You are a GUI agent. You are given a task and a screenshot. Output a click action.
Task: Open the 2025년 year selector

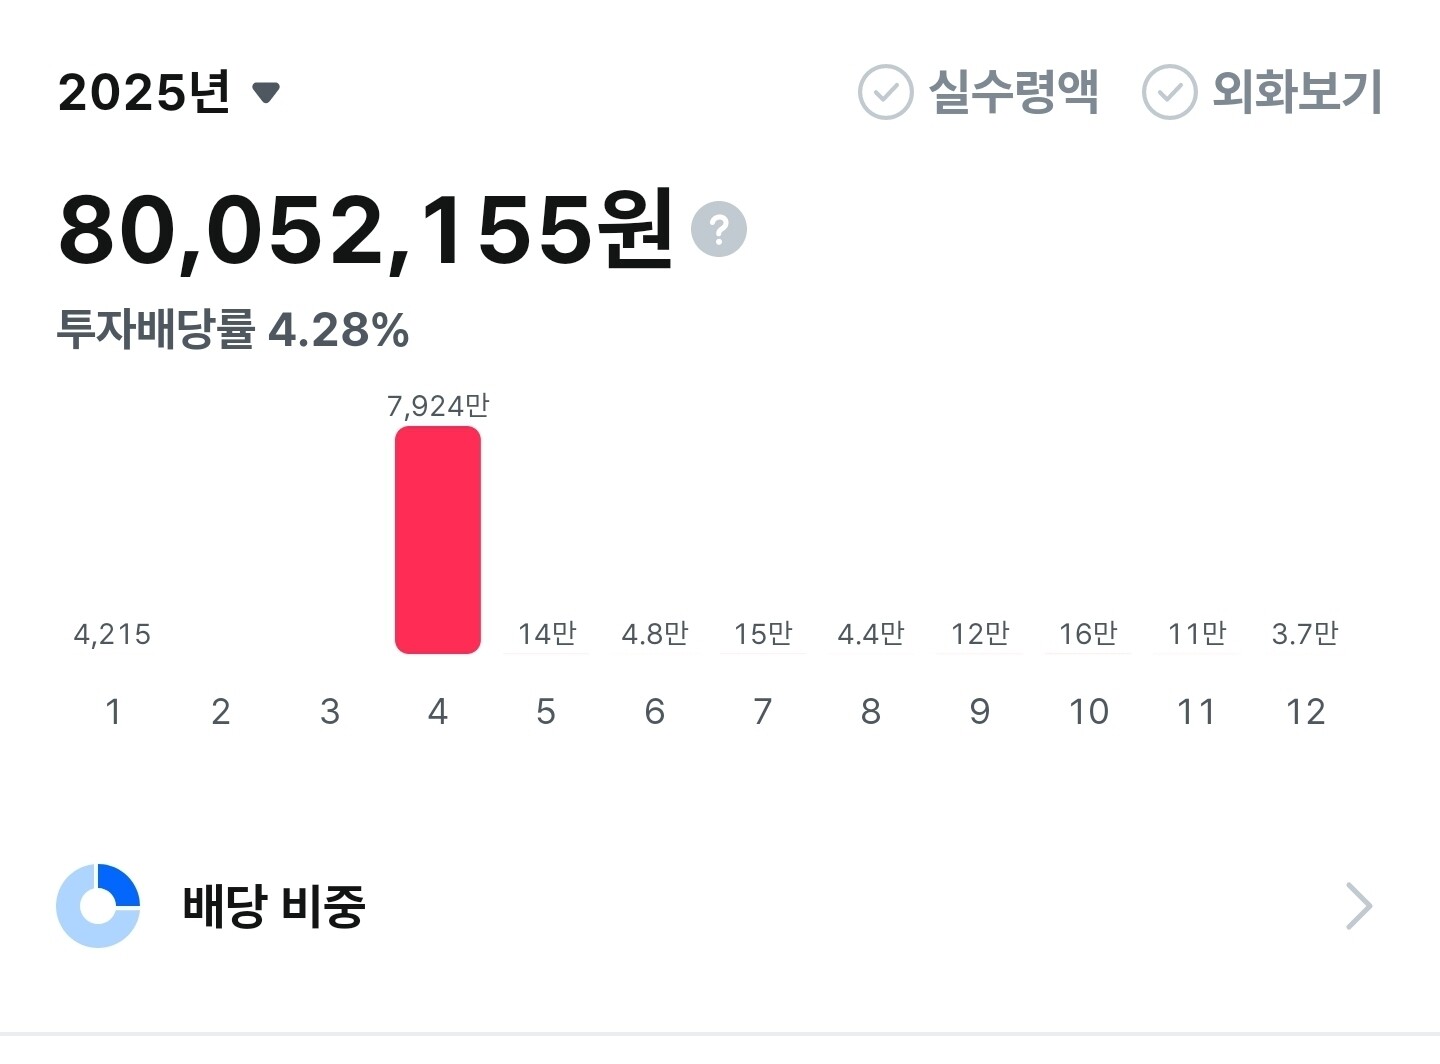[x=169, y=92]
